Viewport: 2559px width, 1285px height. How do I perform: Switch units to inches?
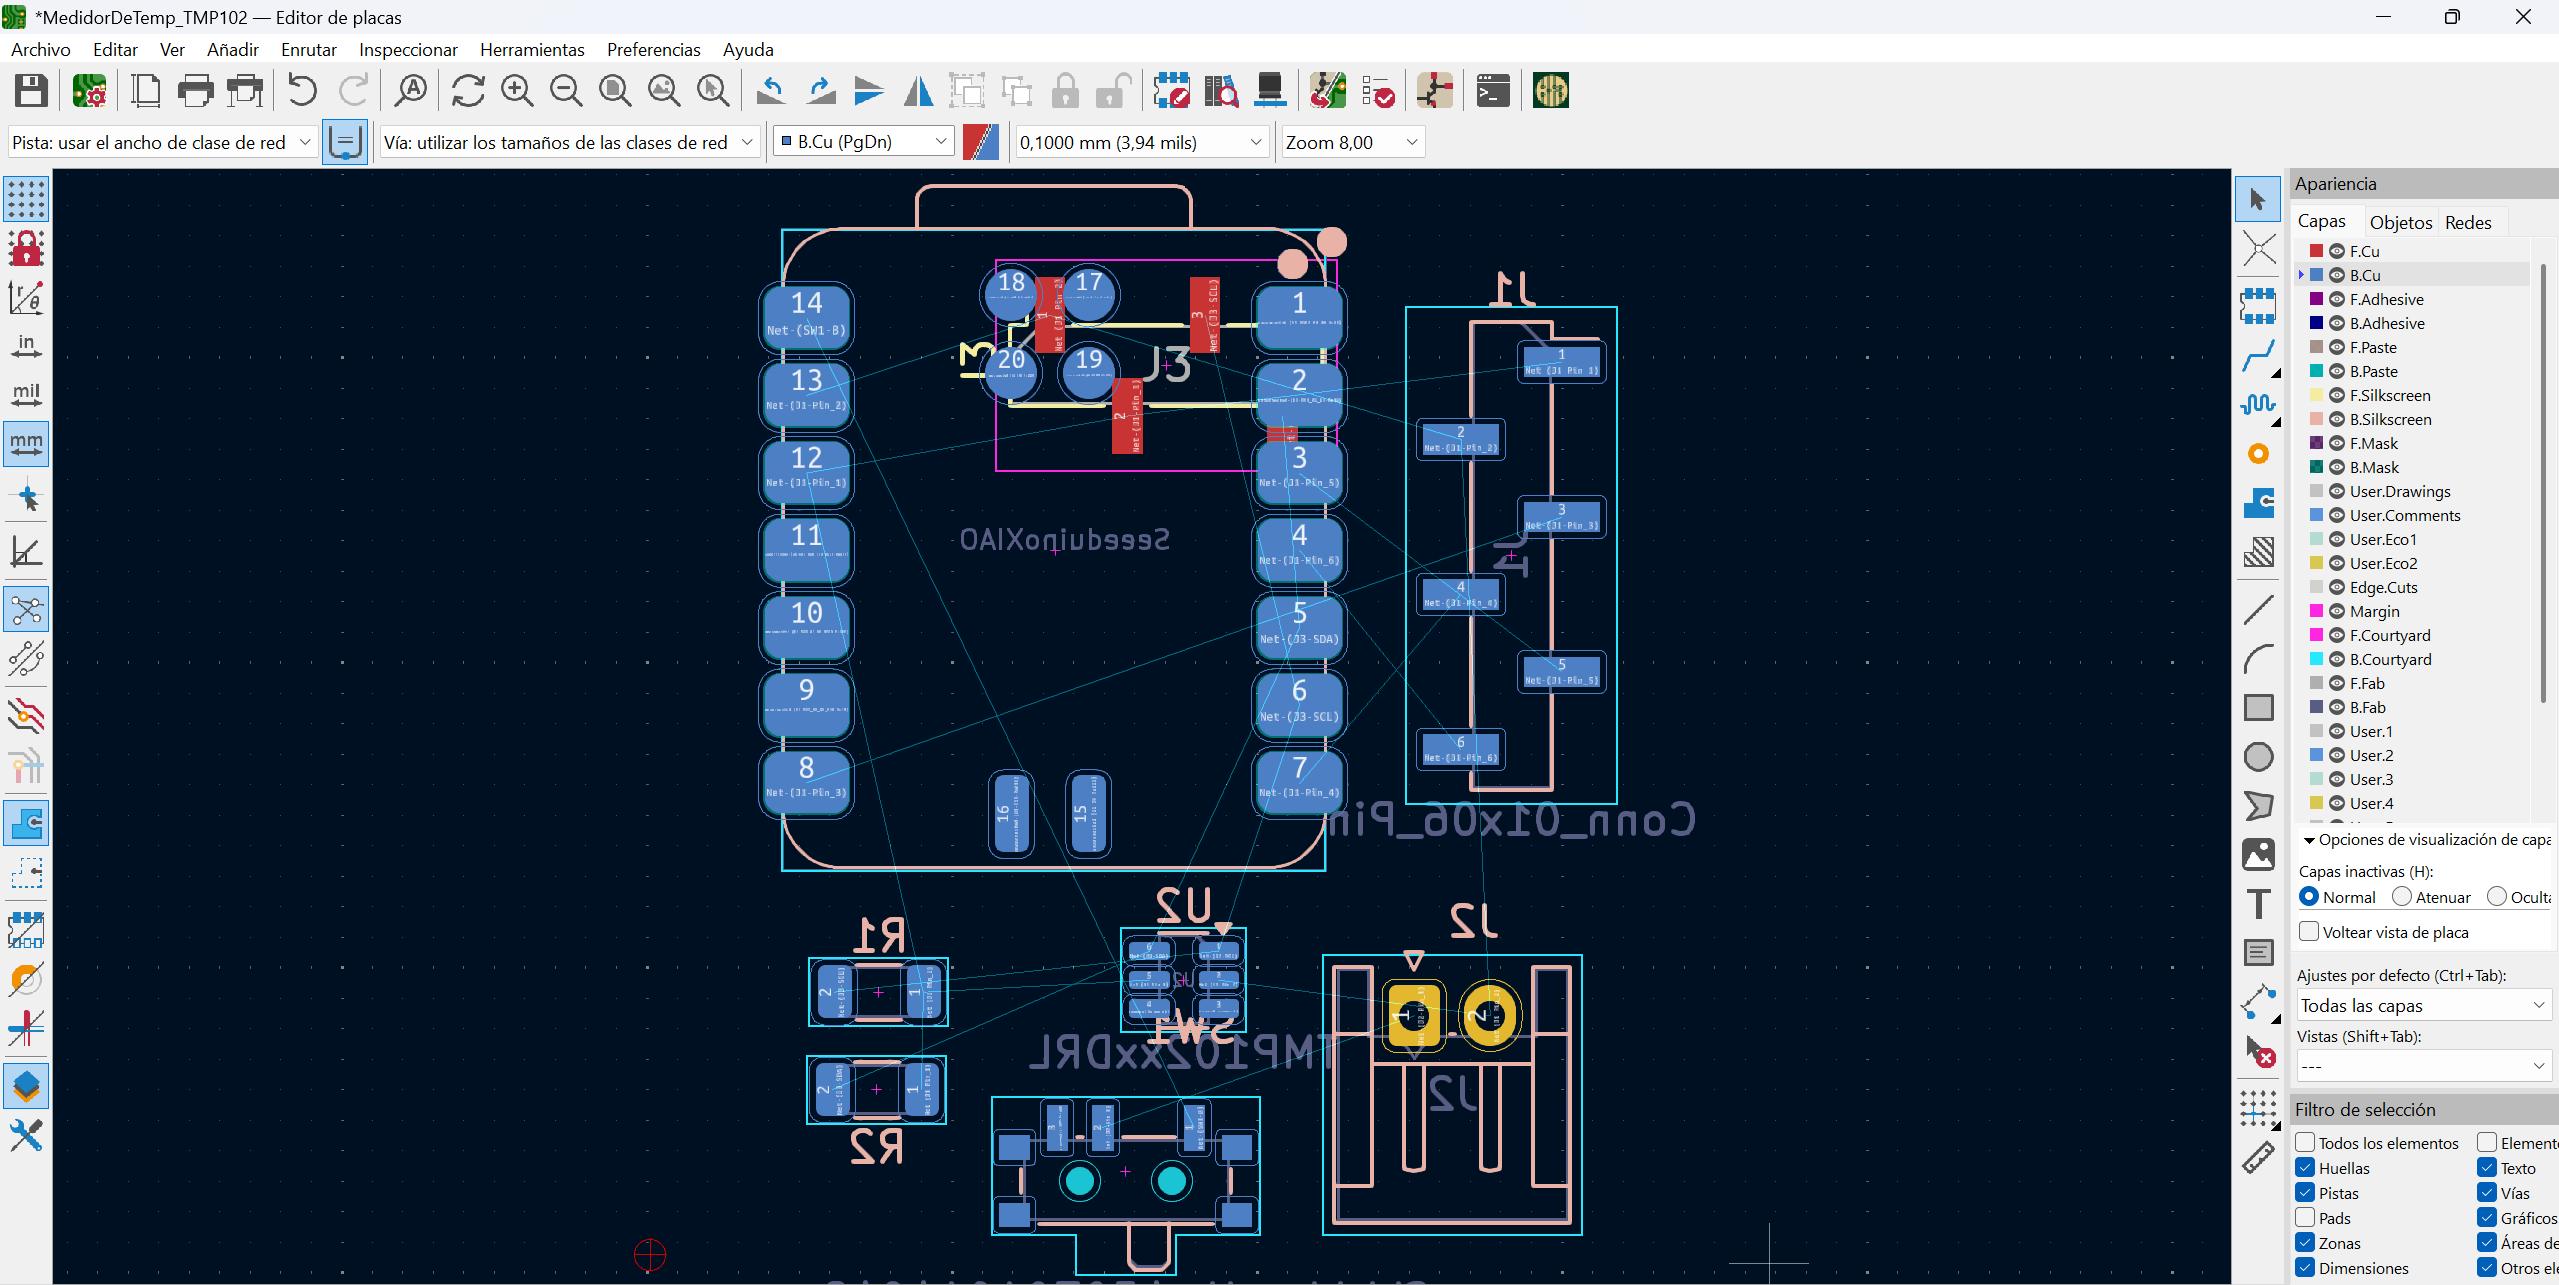[26, 346]
